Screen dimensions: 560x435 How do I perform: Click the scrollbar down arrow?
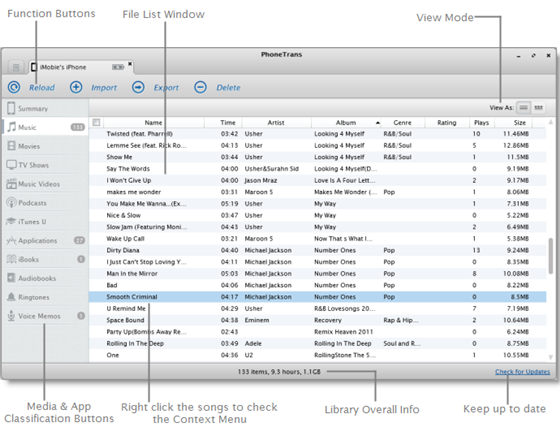point(551,357)
